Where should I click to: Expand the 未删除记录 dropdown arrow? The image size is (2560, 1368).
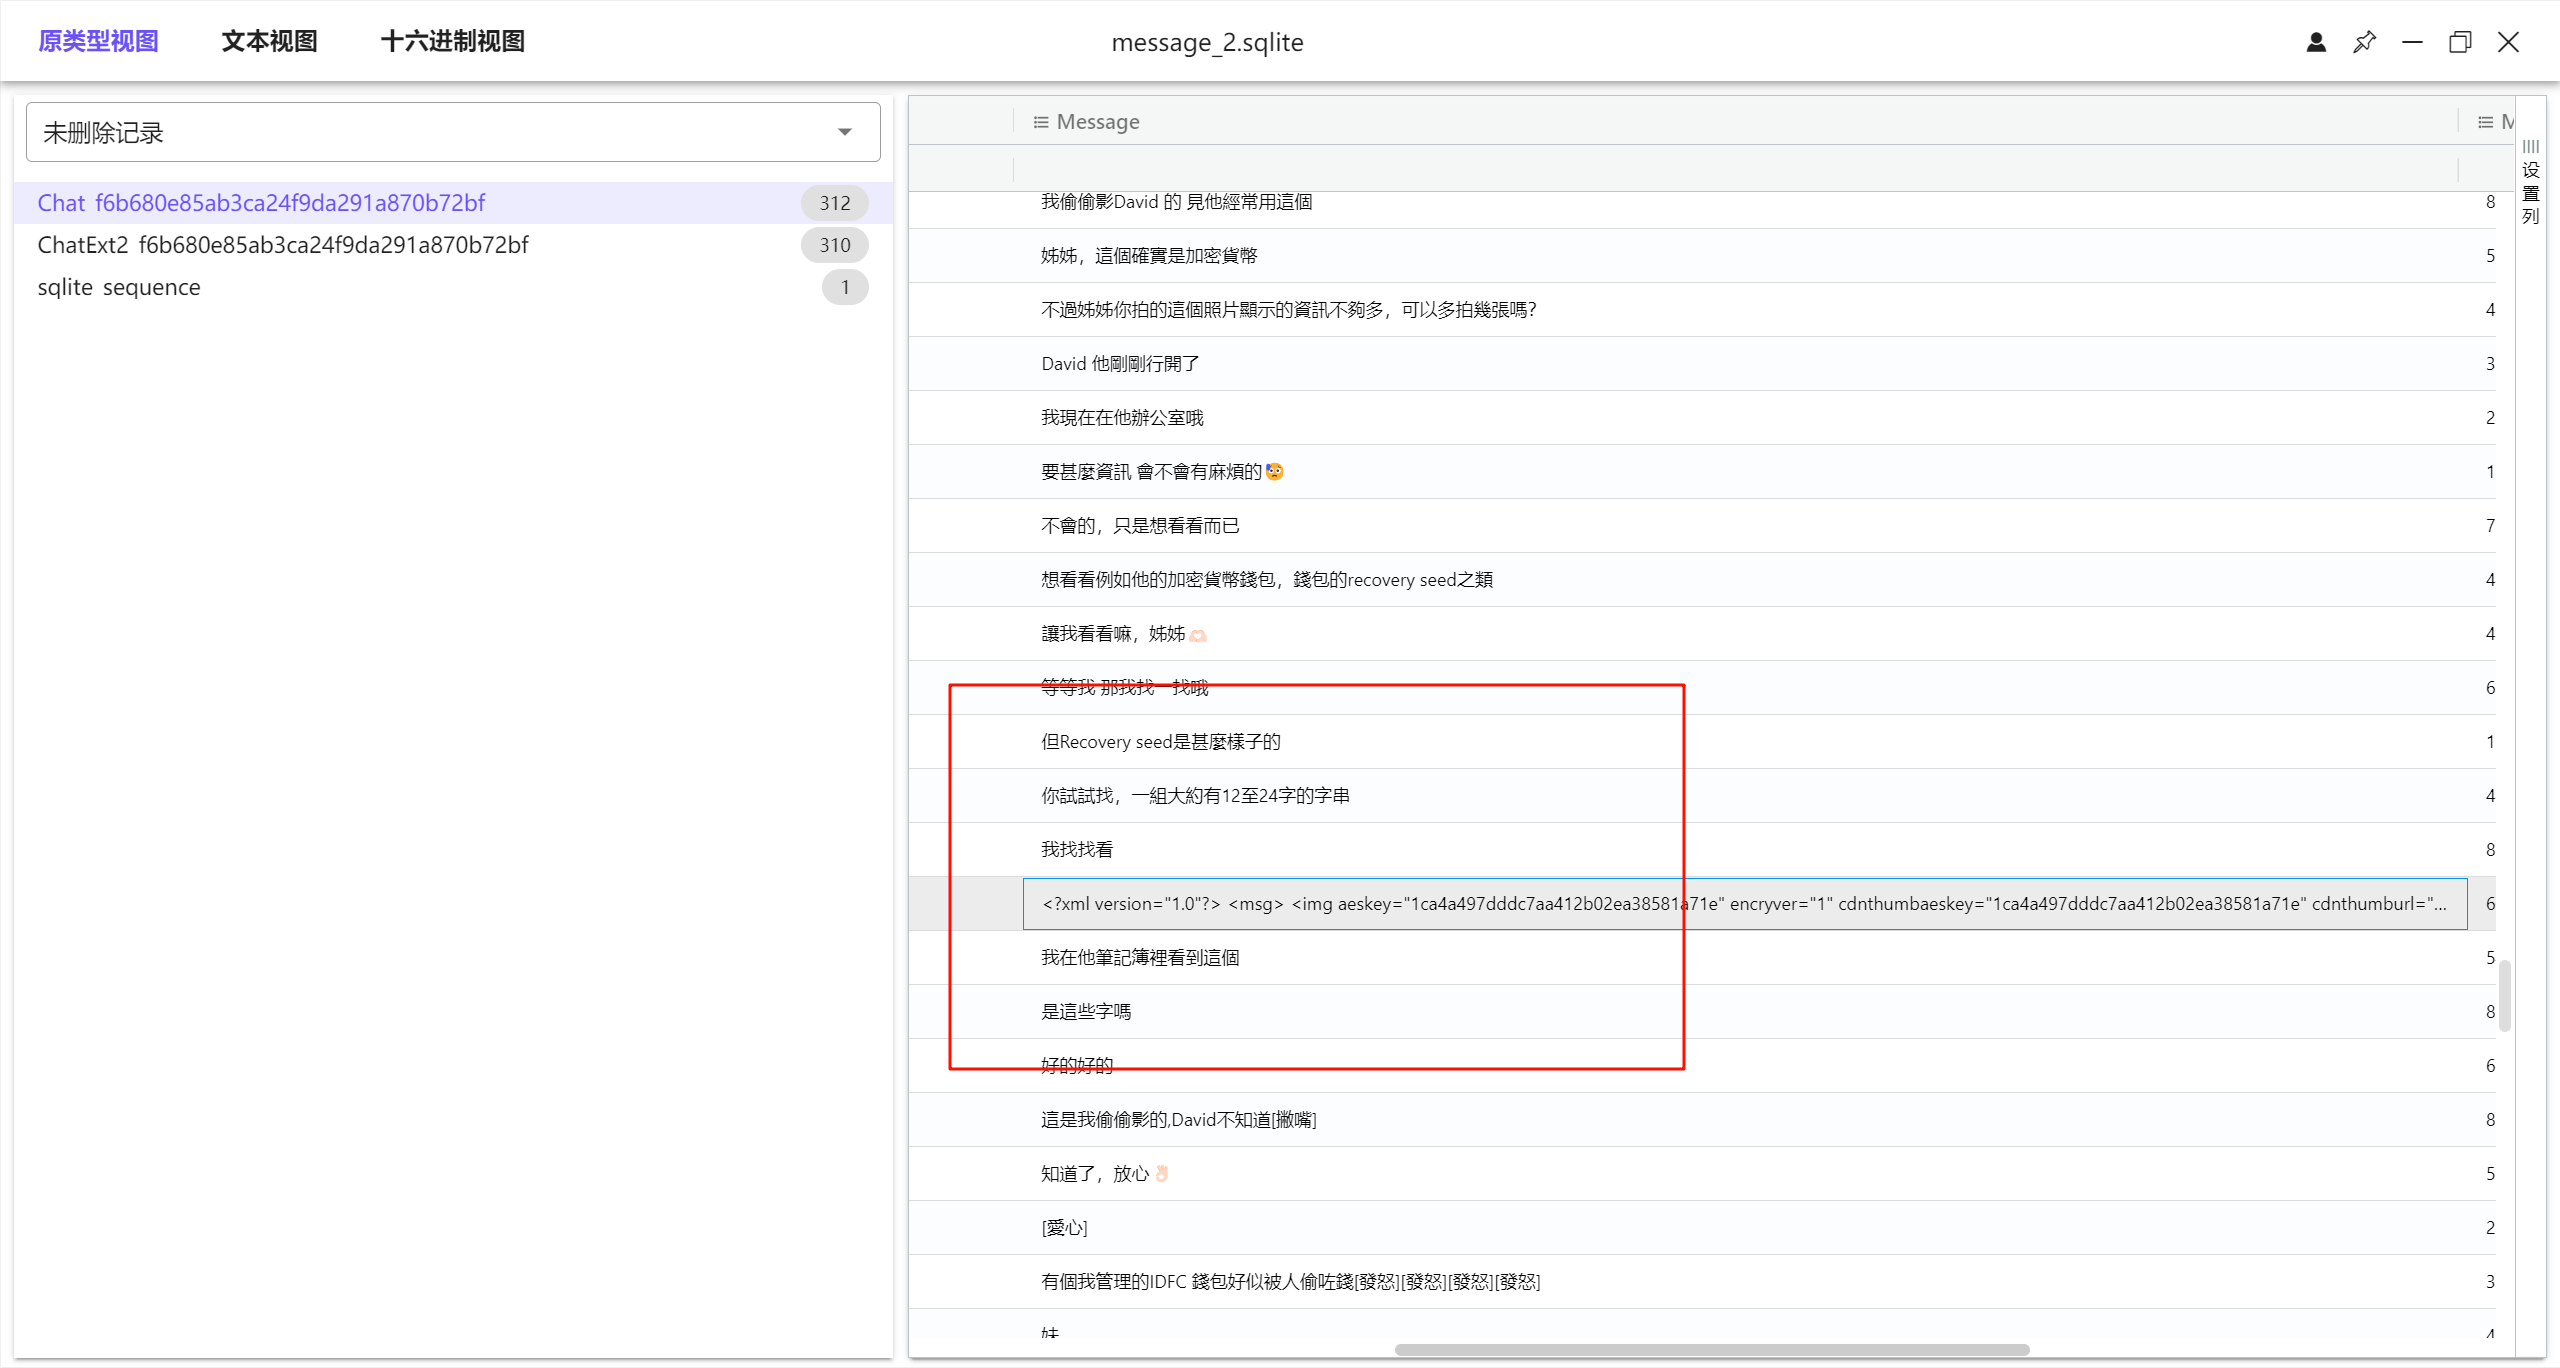845,132
